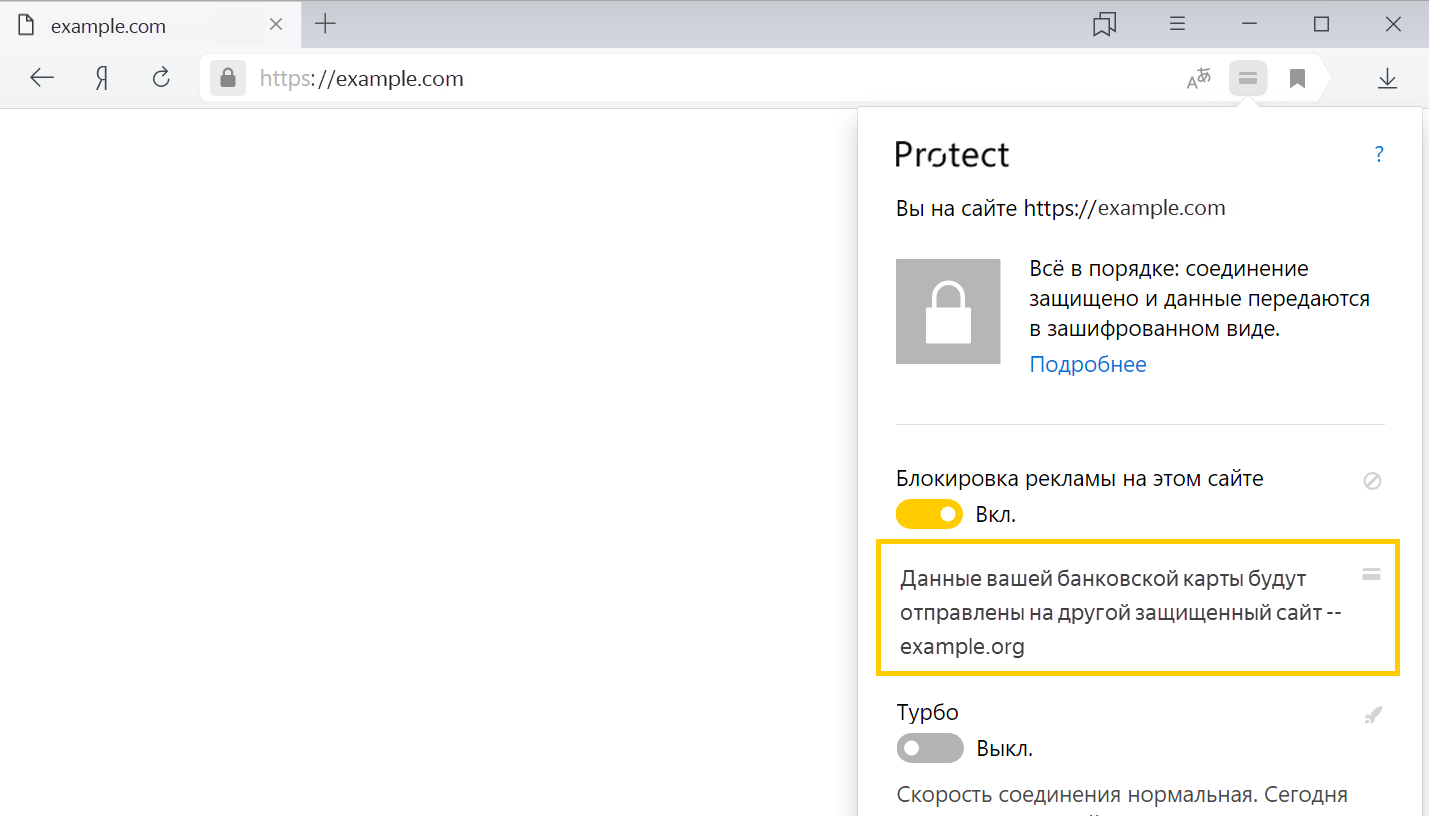This screenshot has width=1429, height=816.
Task: Bookmark the page with the bookmark icon
Action: tap(1297, 78)
